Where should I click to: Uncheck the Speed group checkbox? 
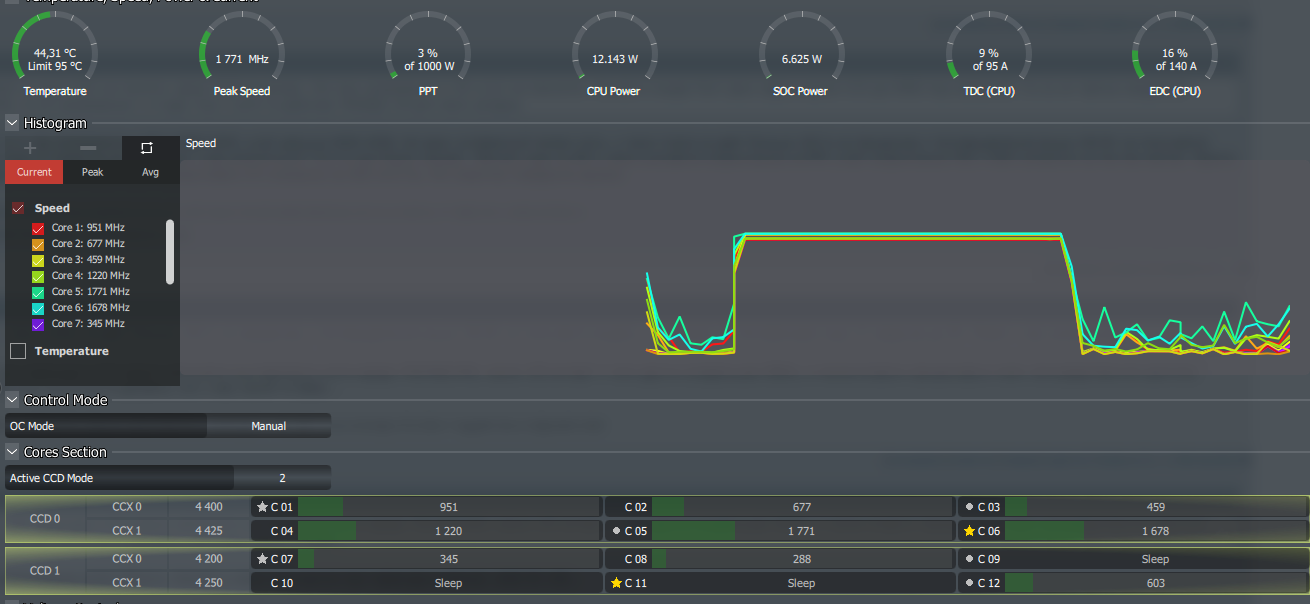pos(18,208)
